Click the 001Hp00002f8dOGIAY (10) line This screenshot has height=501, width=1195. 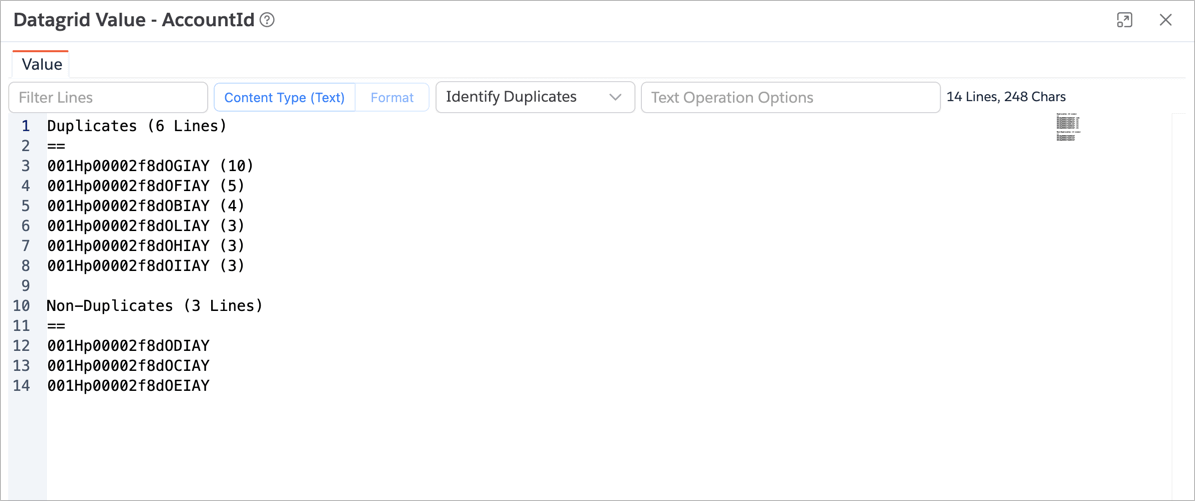150,166
